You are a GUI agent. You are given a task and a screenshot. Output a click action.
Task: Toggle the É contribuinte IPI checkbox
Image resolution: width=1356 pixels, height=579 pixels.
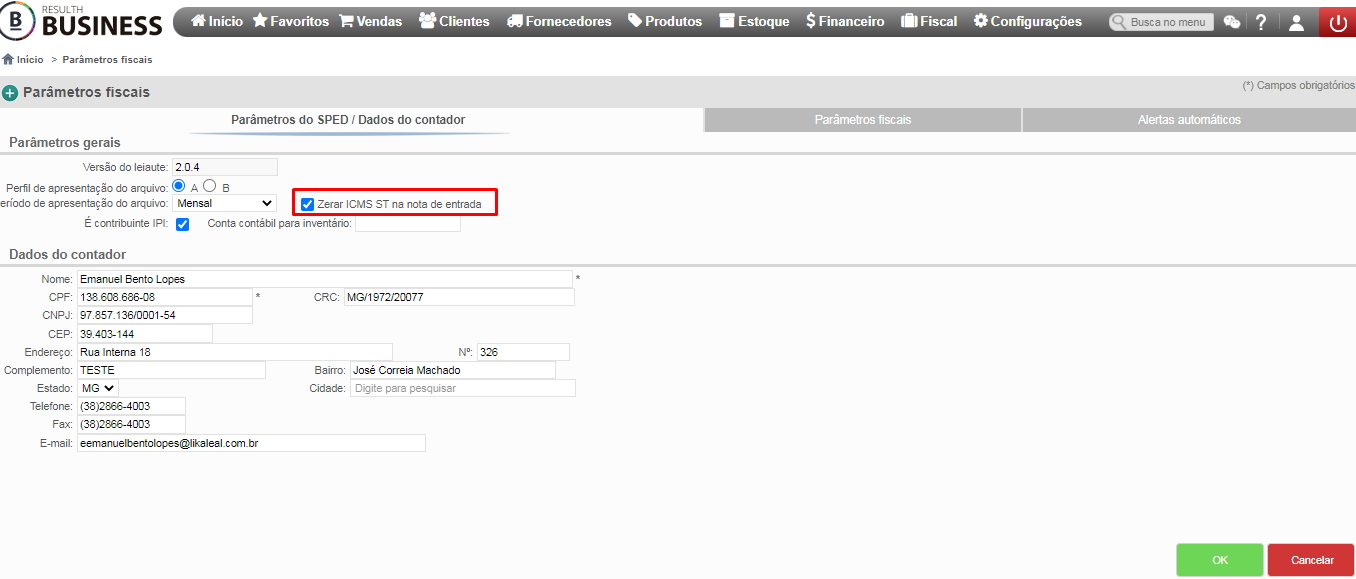point(182,224)
